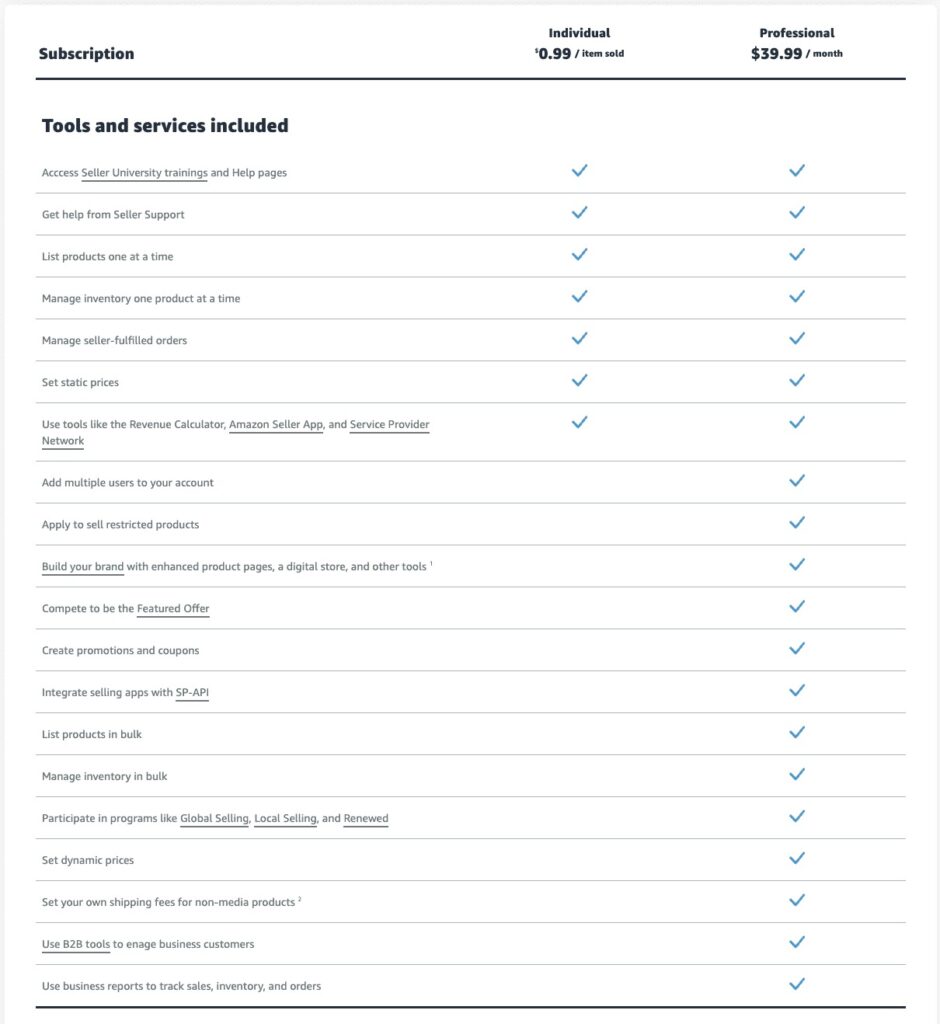940x1024 pixels.
Task: Click Professional checkmark for Set dynamic prices
Action: tap(797, 859)
